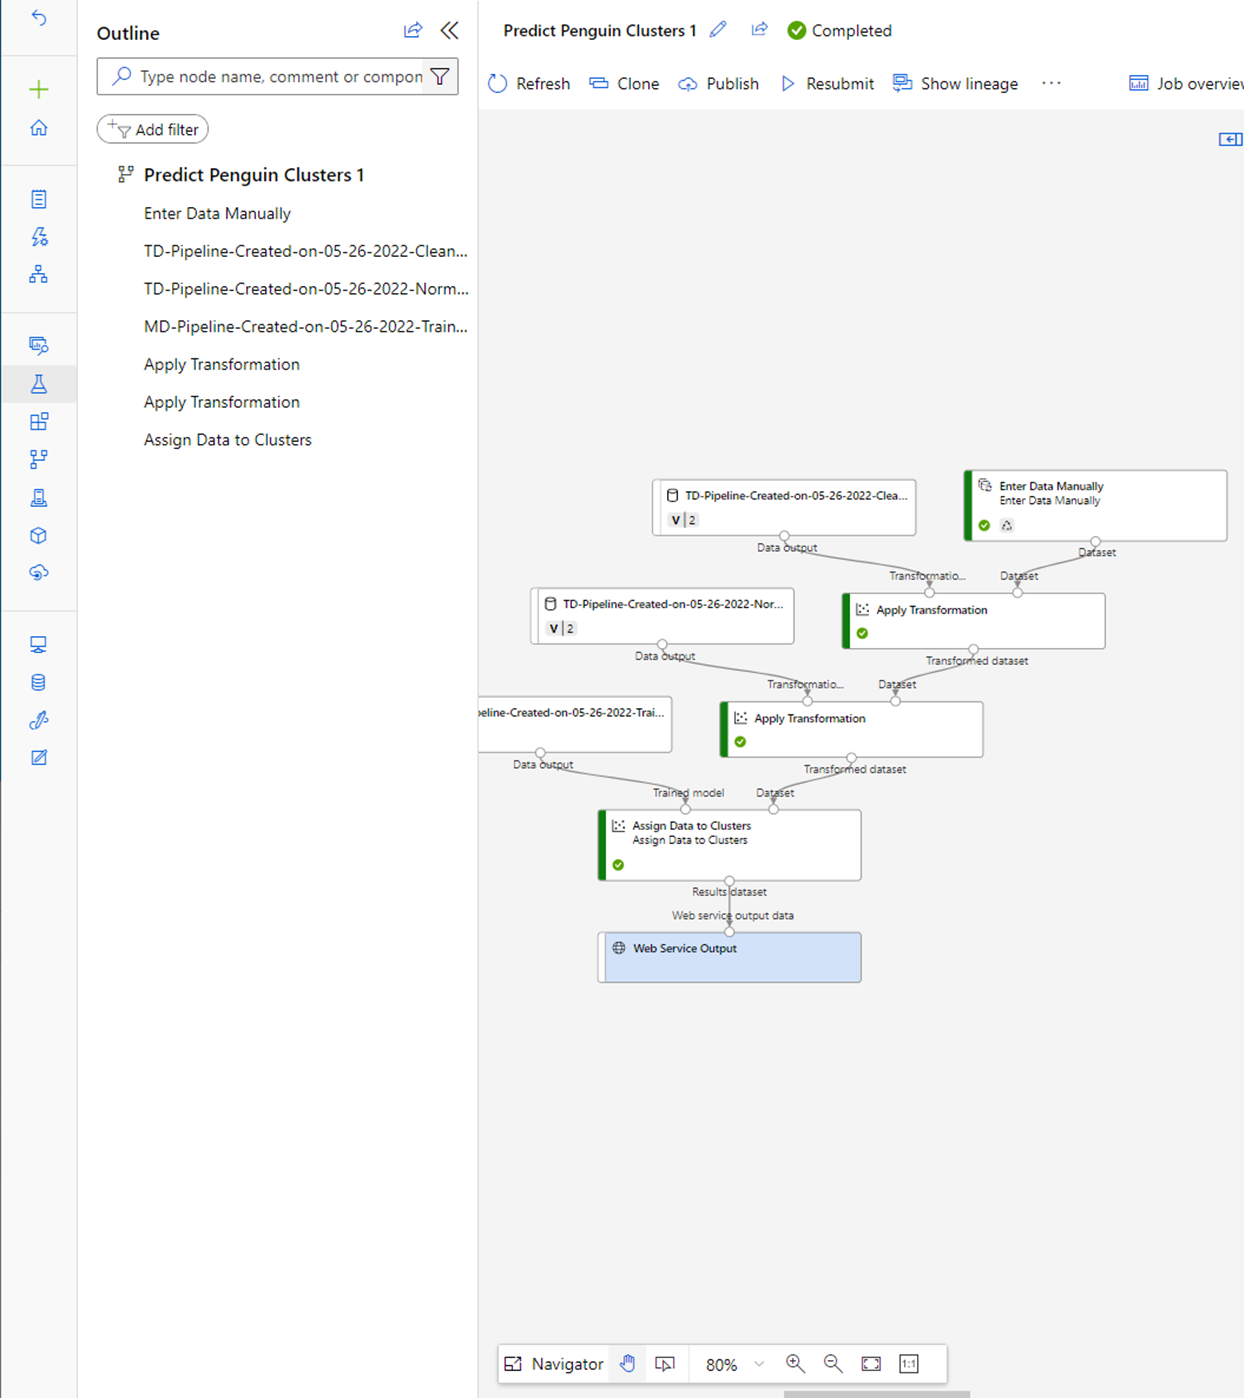Expand the right side panel toggle icon
Screen dimensions: 1244x1398
point(1230,139)
